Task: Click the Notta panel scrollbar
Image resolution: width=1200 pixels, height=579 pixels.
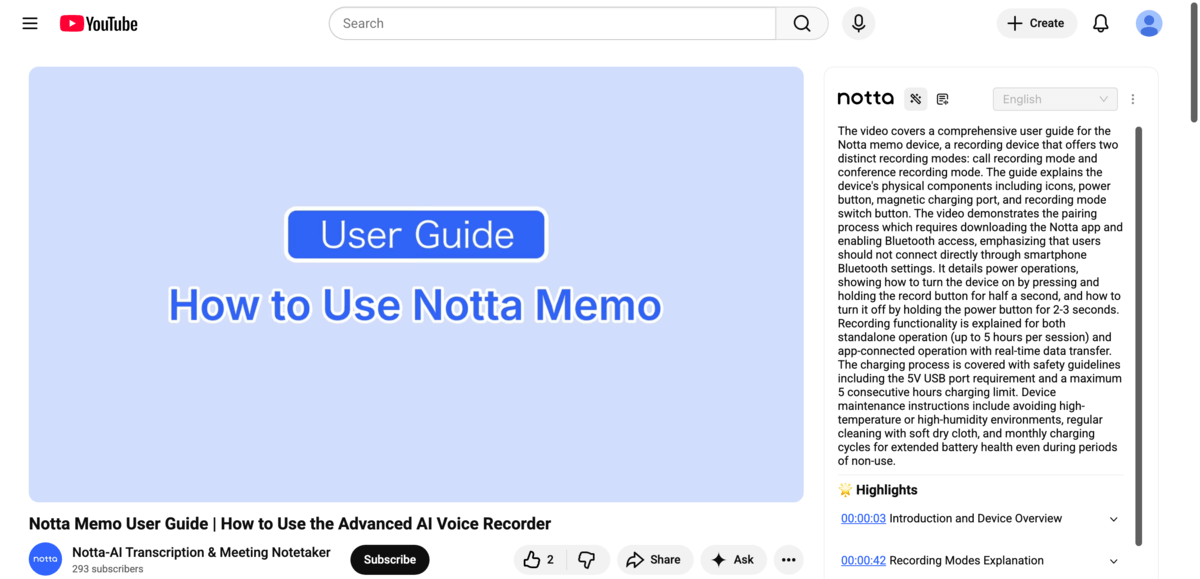Action: click(1139, 335)
